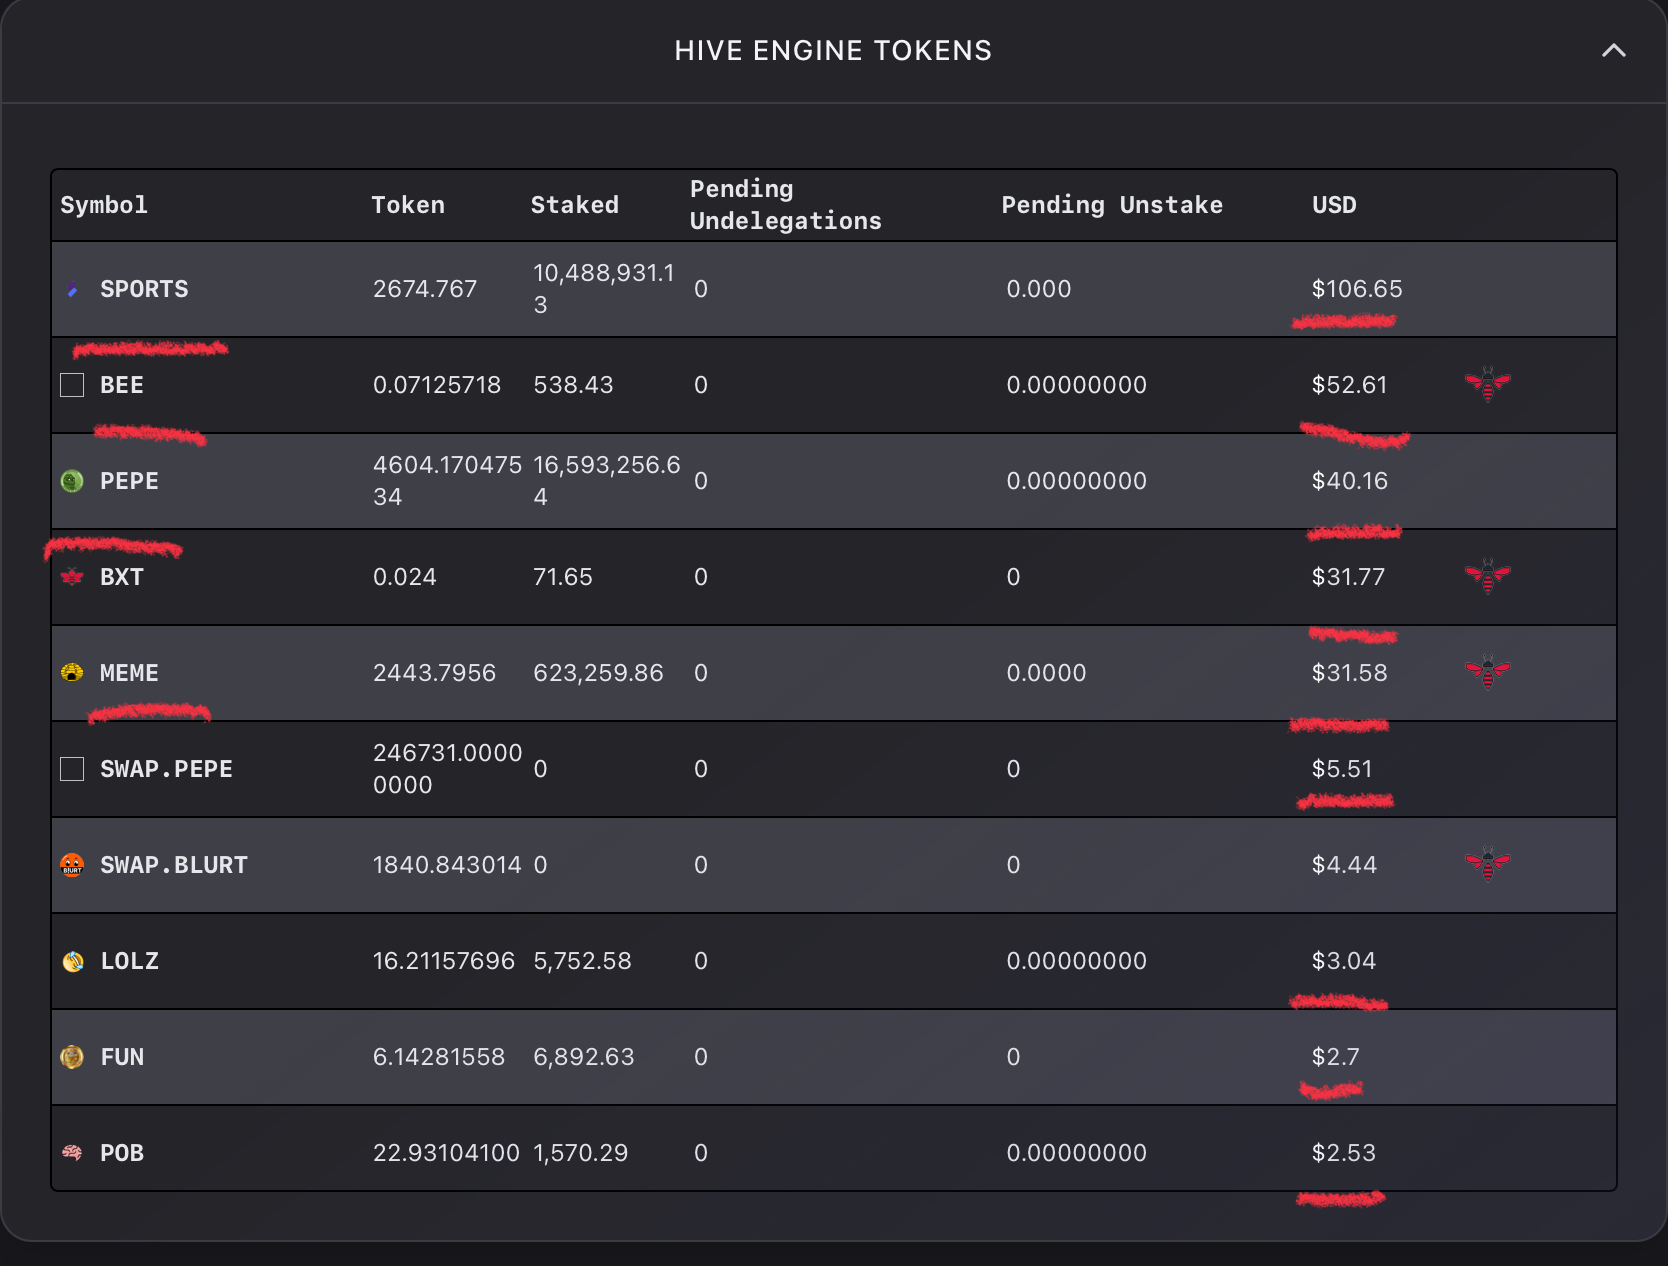Click SPORTS token balance 2674.767

click(x=425, y=289)
